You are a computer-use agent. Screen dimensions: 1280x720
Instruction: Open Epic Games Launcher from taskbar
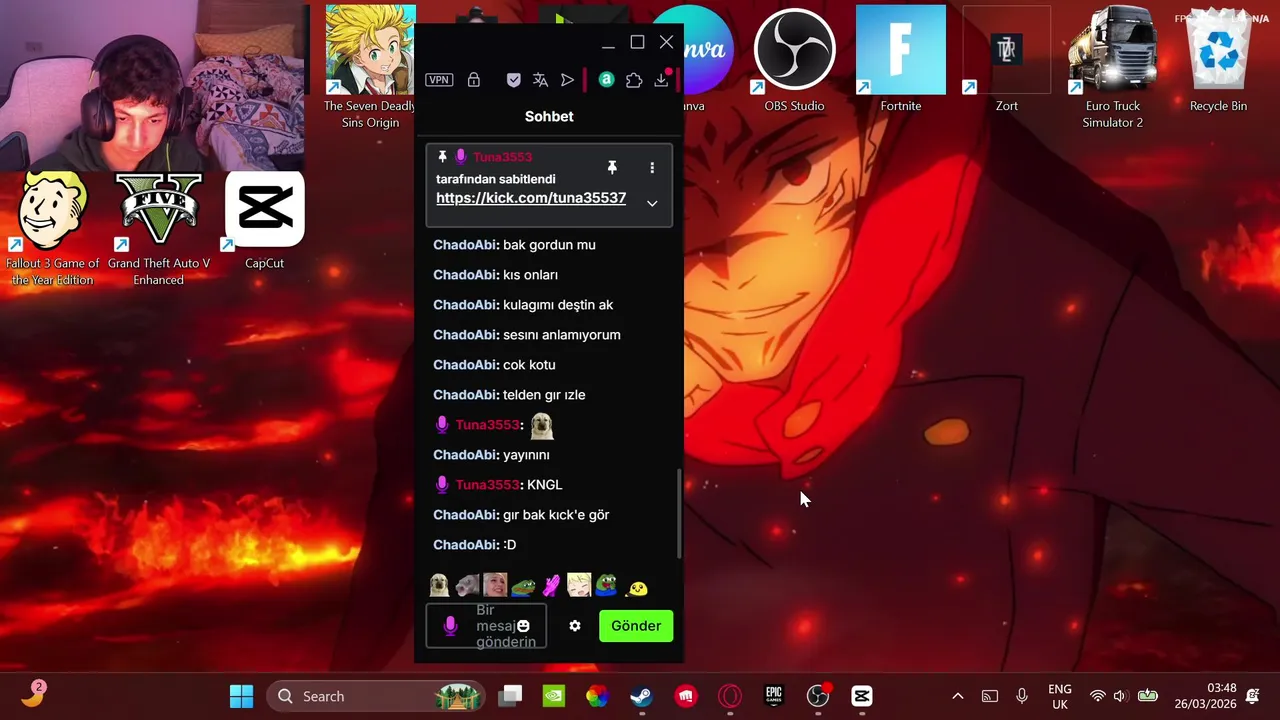(x=774, y=696)
